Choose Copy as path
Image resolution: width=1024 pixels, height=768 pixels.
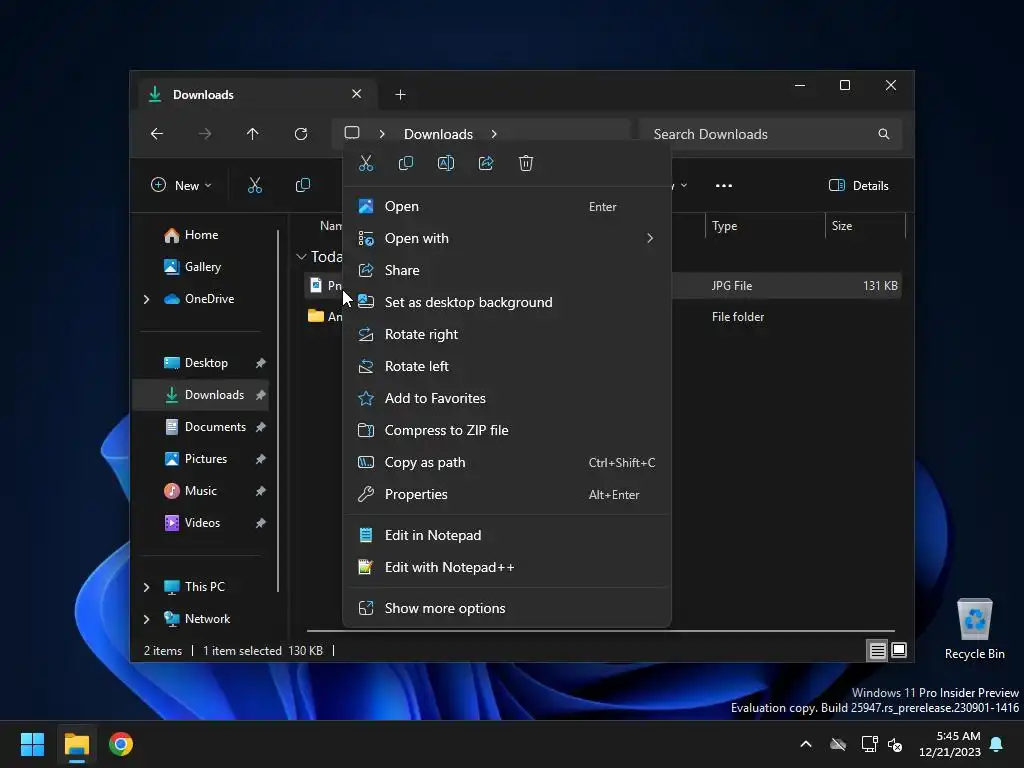[x=507, y=462]
